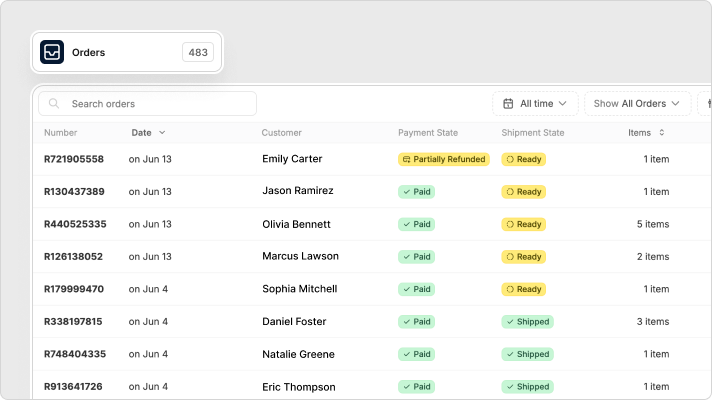Click the Payment State column header
Viewport: 712px width, 400px height.
[x=428, y=133]
